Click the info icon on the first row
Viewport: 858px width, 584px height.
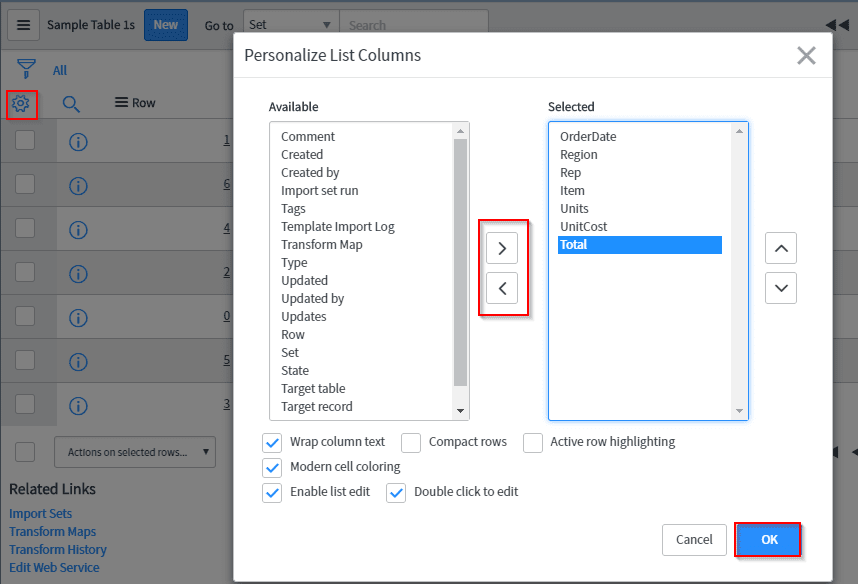(78, 142)
